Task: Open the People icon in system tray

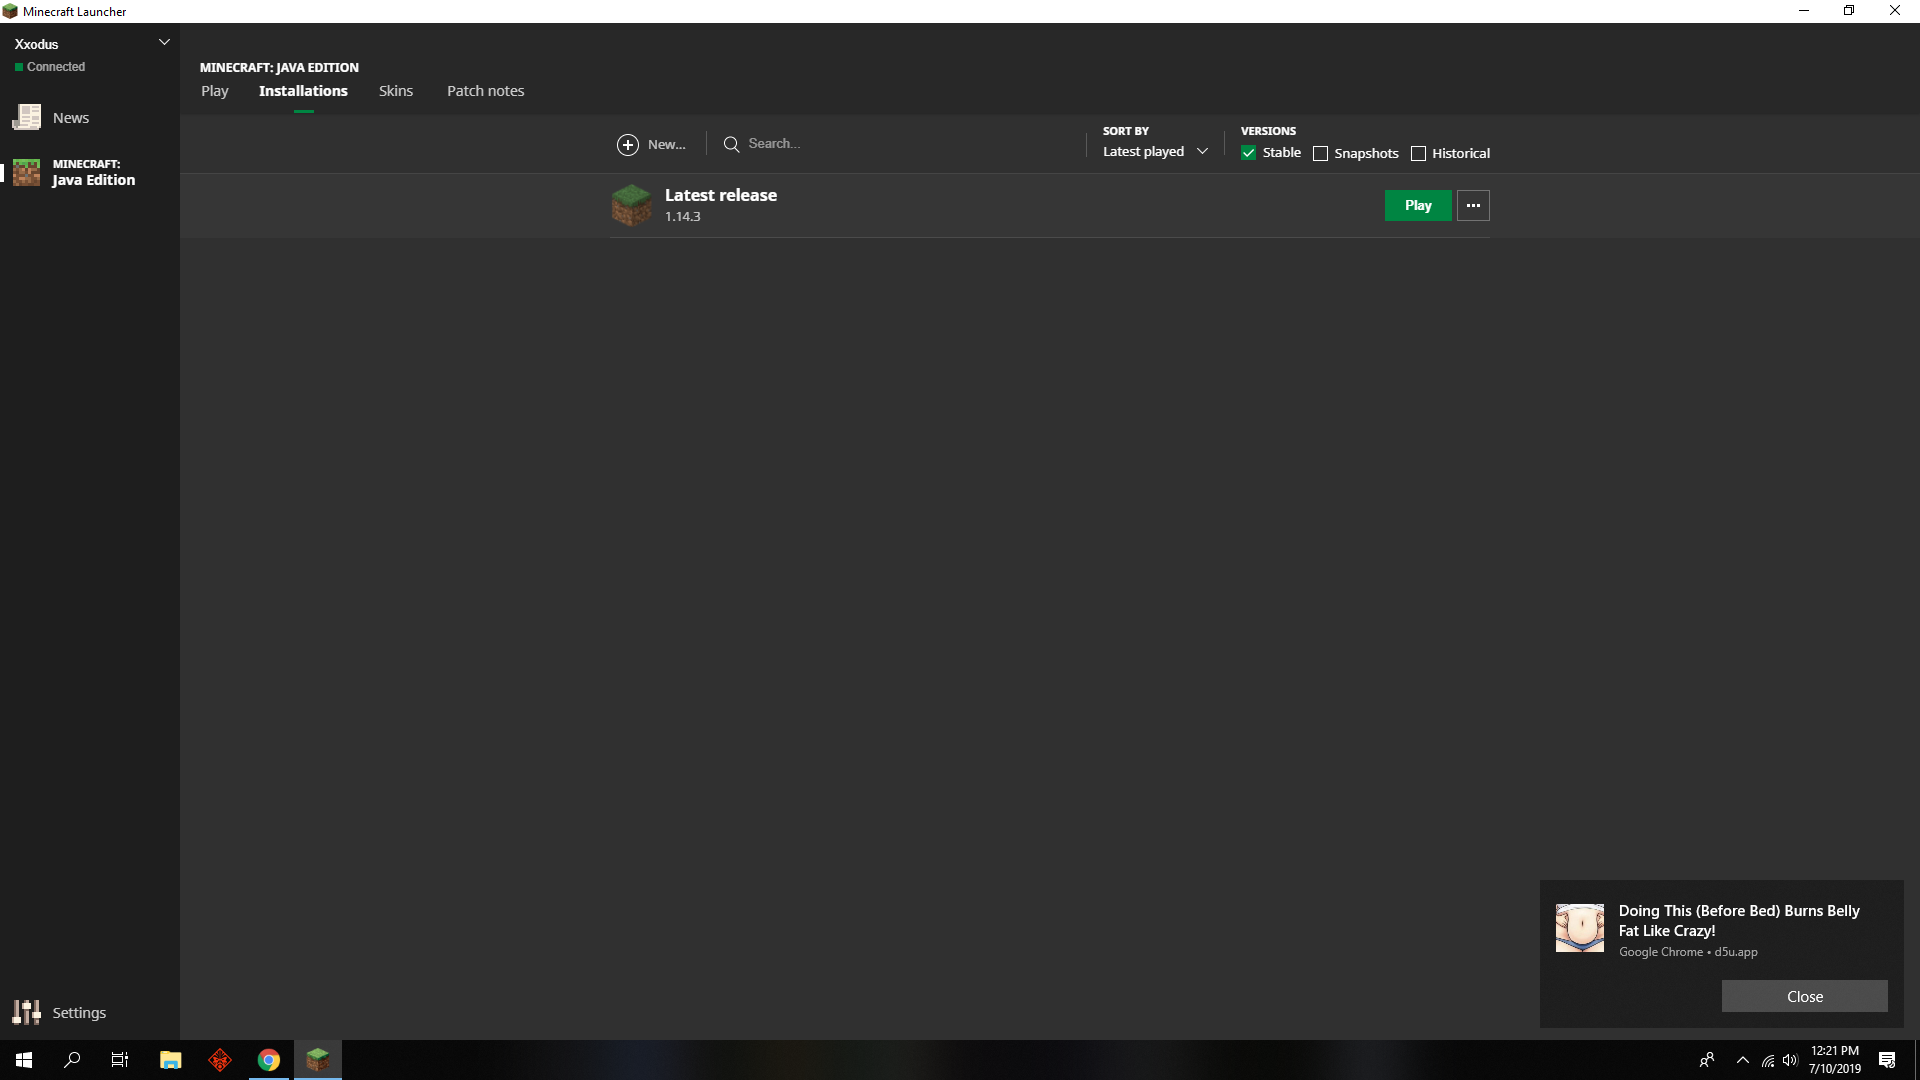Action: click(1707, 1060)
